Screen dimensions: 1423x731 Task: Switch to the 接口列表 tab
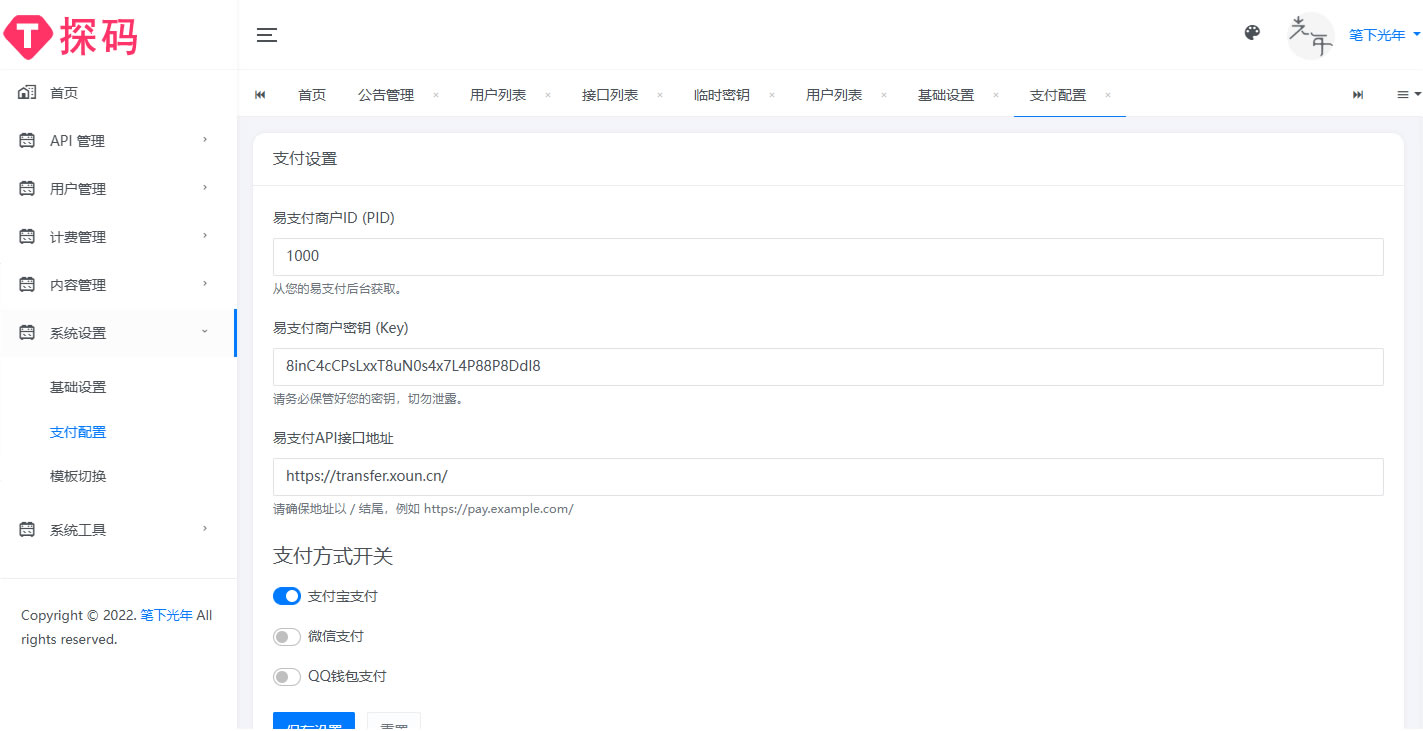pos(610,95)
